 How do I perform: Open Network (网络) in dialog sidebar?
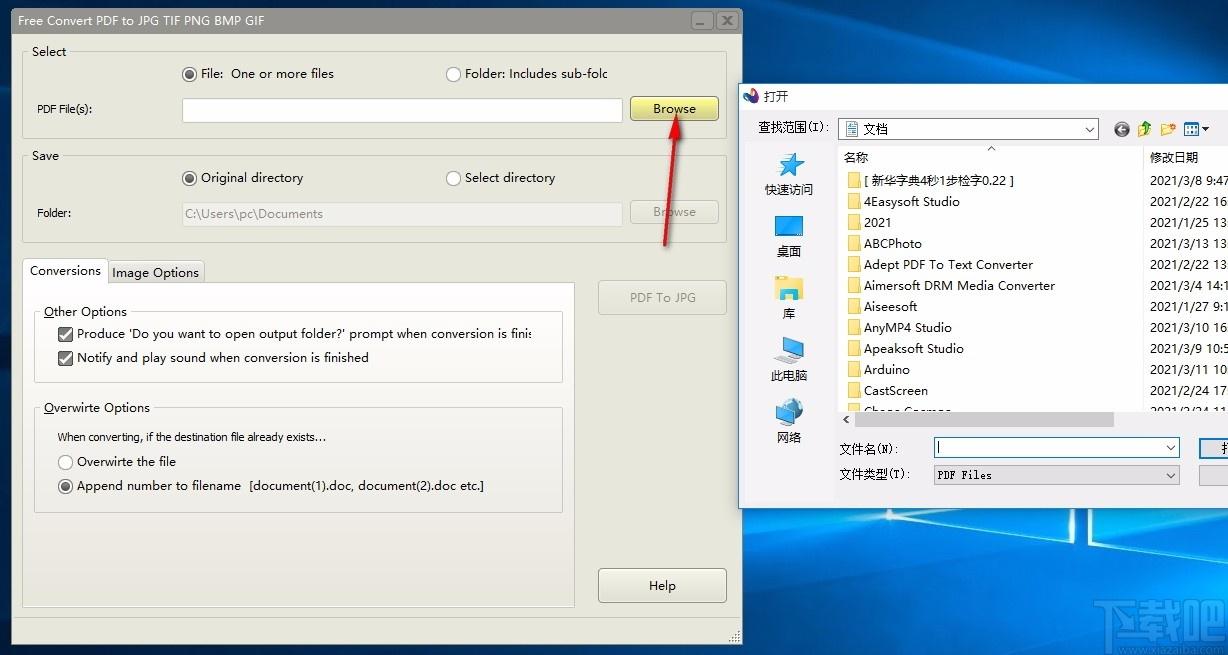[x=789, y=422]
